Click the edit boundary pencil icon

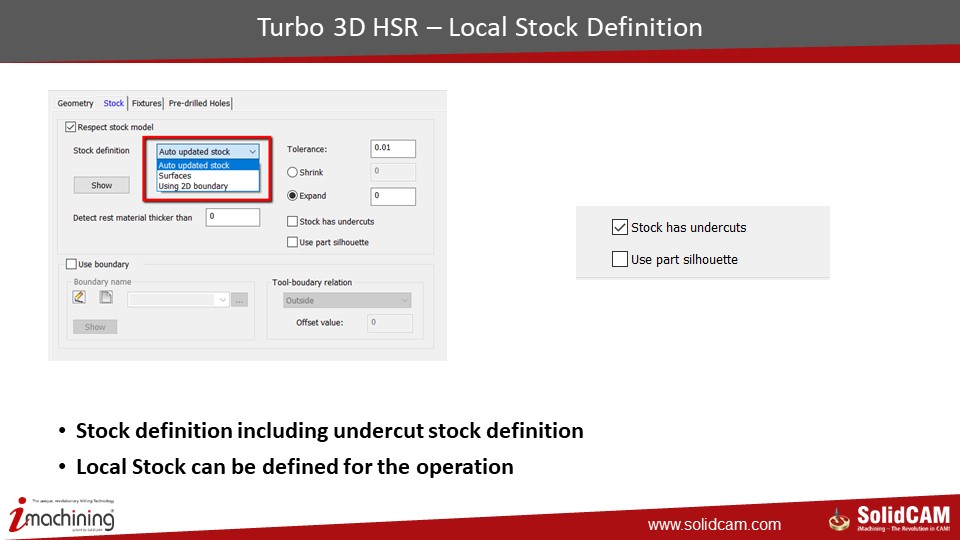[x=80, y=297]
